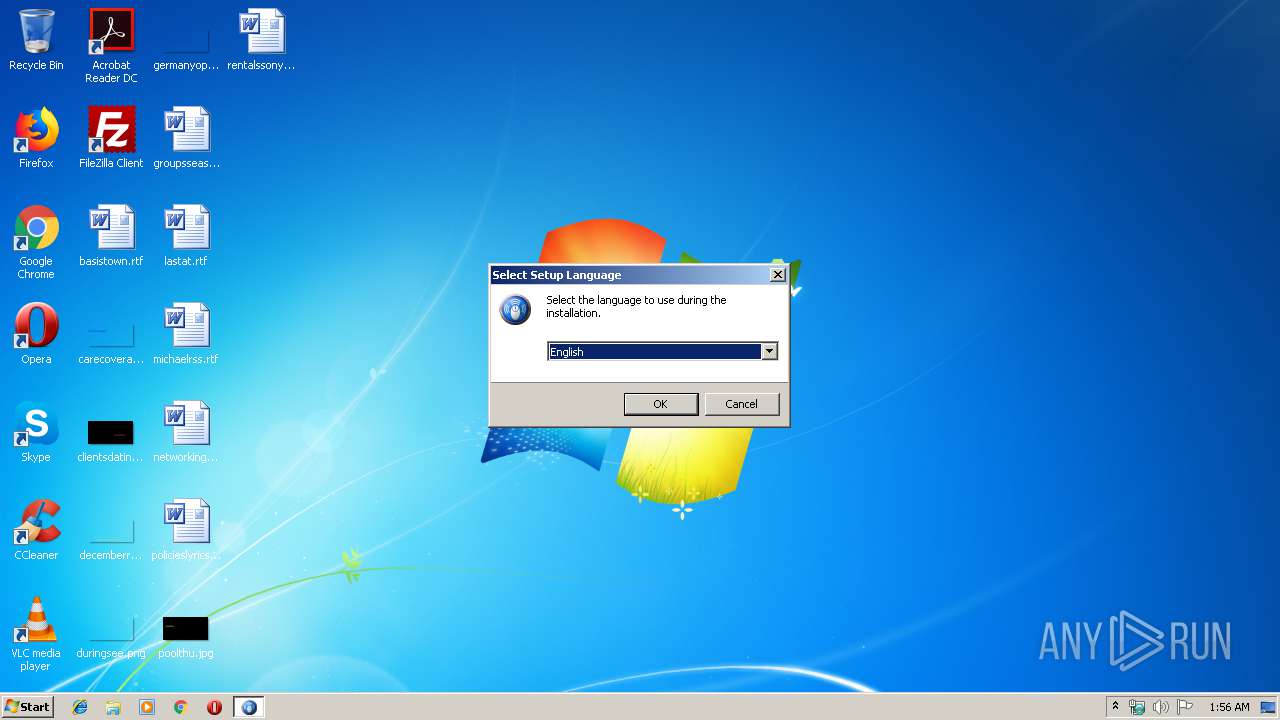Launch Firefox from desktop
The height and width of the screenshot is (720, 1280).
[36, 138]
